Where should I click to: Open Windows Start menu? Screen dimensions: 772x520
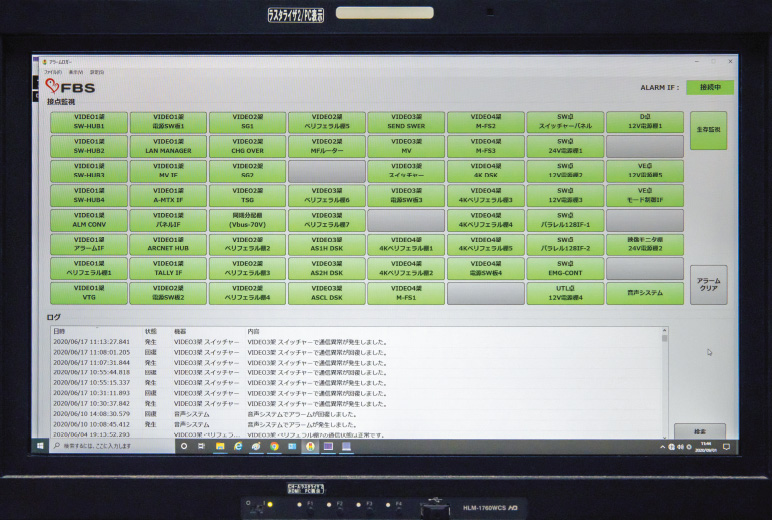(40, 446)
